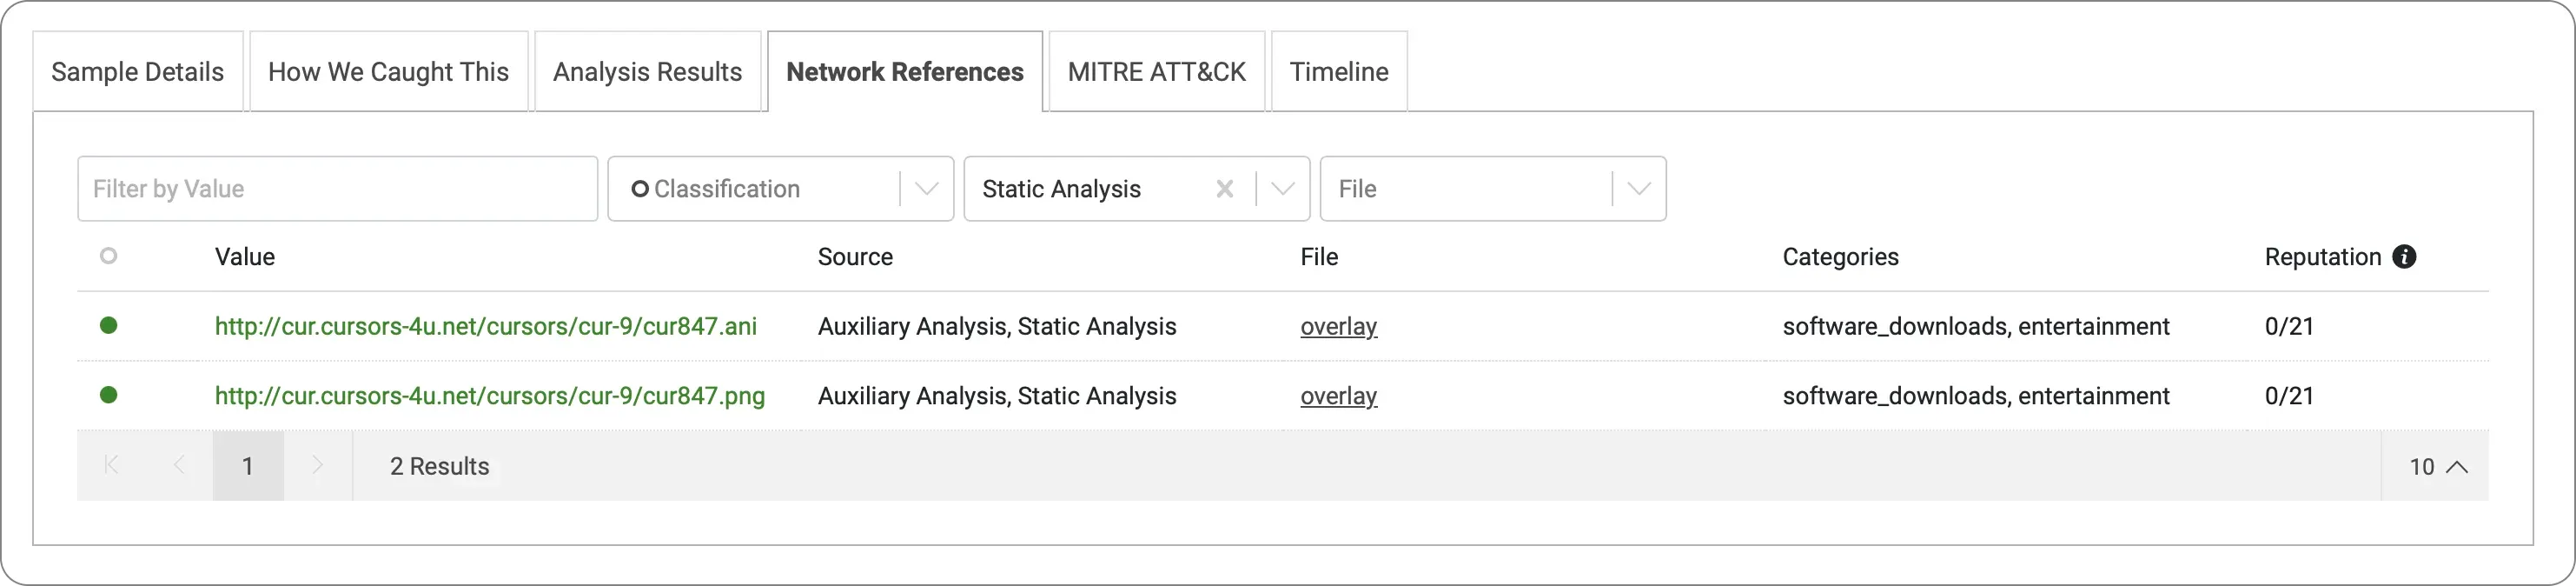Expand the Static Analysis source dropdown
This screenshot has height=586, width=2576.
[1283, 189]
